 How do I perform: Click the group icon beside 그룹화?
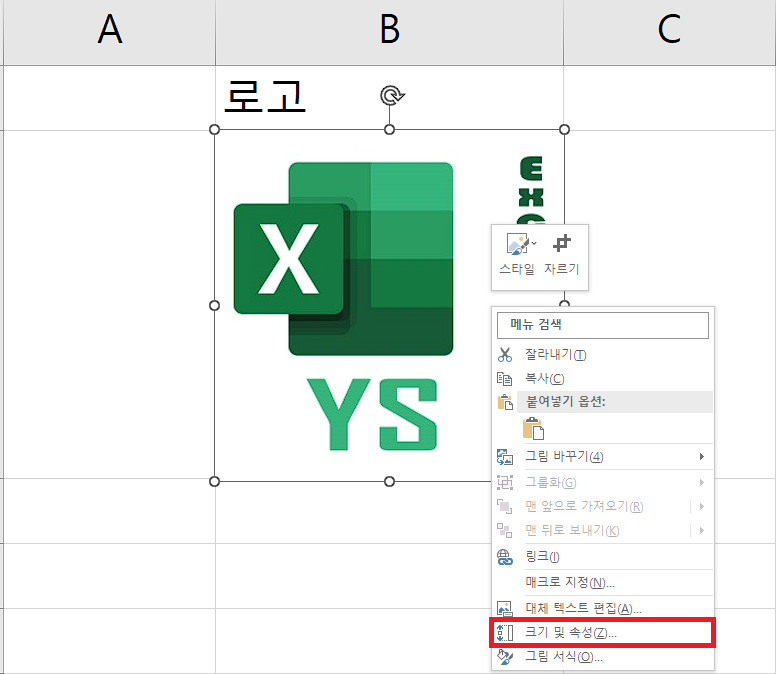tap(505, 482)
